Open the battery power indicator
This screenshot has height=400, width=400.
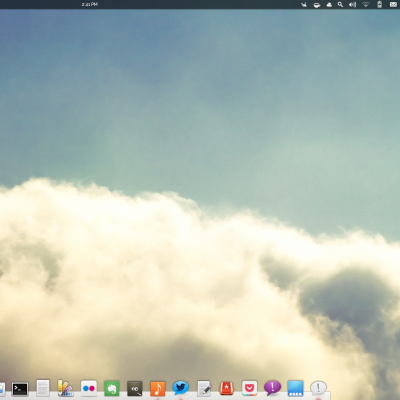pyautogui.click(x=379, y=4)
